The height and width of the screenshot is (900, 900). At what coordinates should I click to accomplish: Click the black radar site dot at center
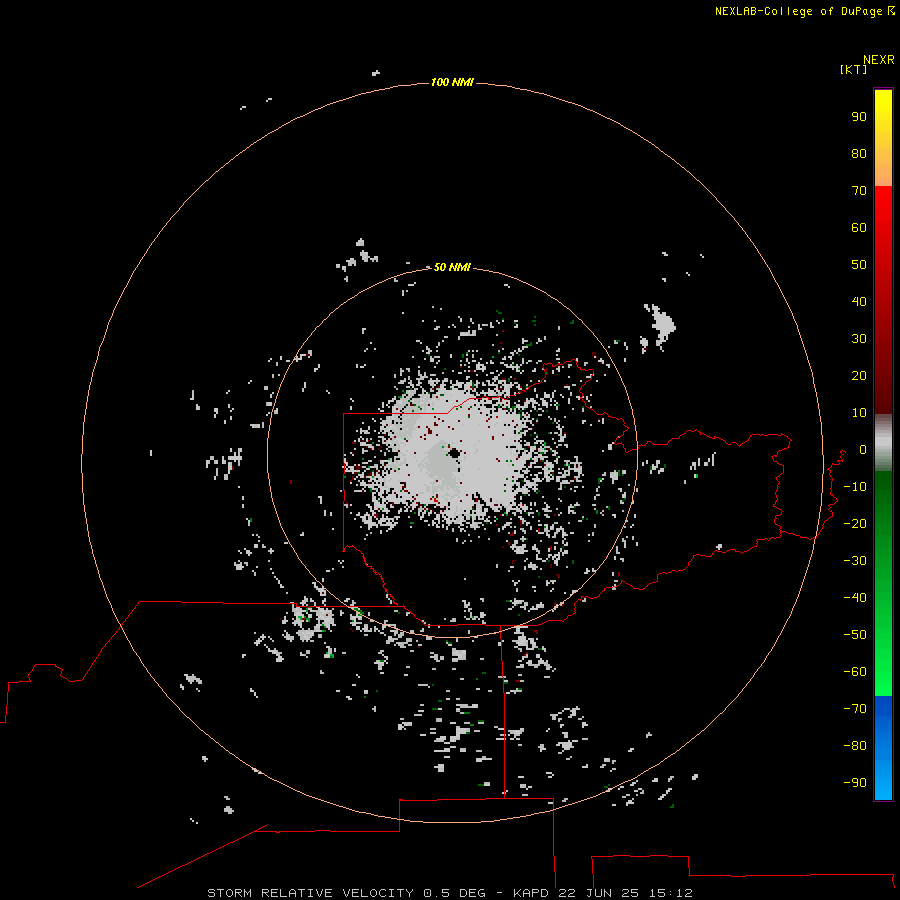[x=455, y=453]
